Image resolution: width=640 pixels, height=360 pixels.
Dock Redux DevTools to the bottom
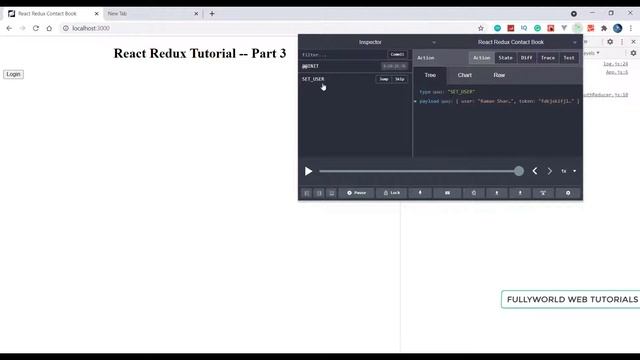331,193
